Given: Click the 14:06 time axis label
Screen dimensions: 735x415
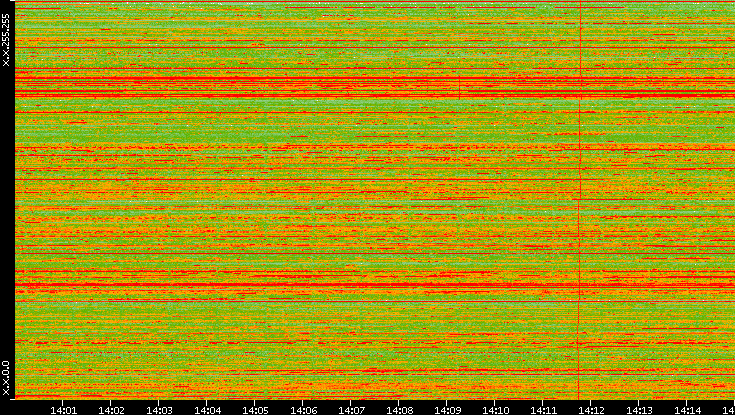Looking at the screenshot, I should [303, 410].
